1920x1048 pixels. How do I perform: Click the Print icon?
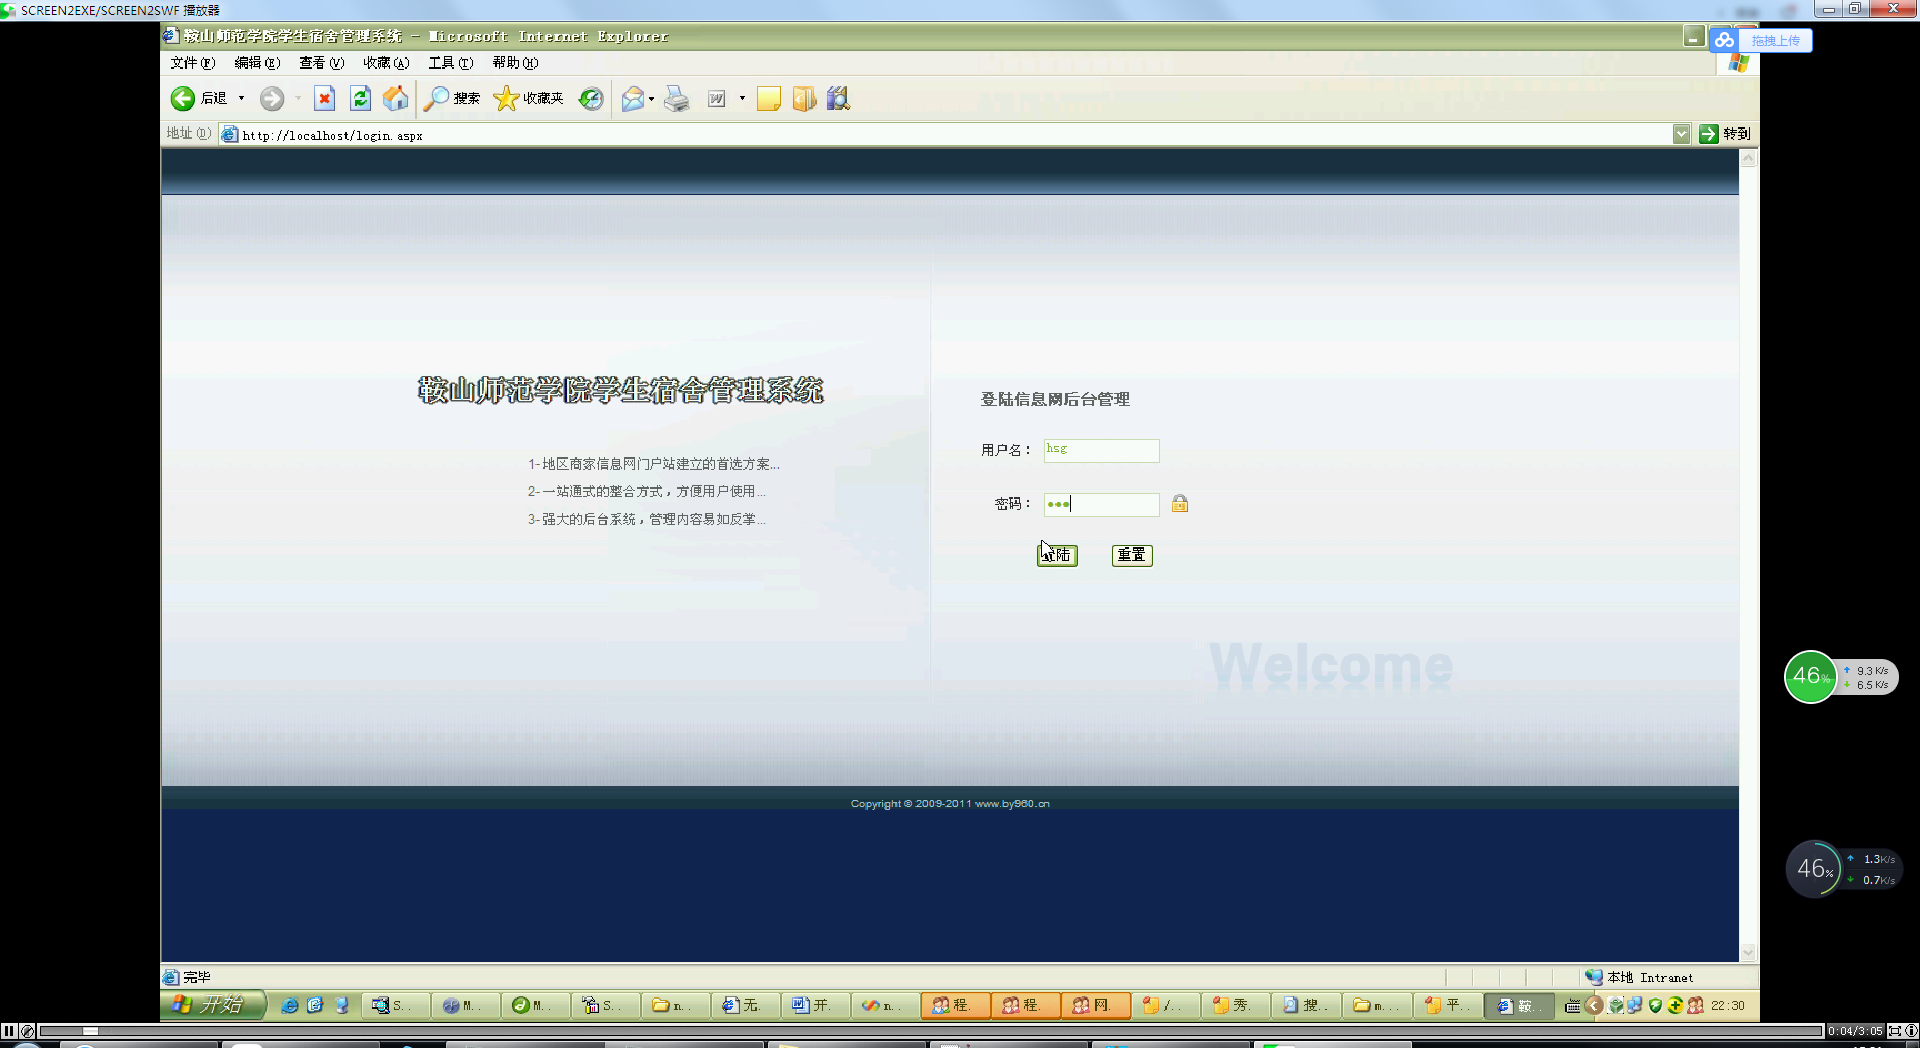pyautogui.click(x=677, y=98)
